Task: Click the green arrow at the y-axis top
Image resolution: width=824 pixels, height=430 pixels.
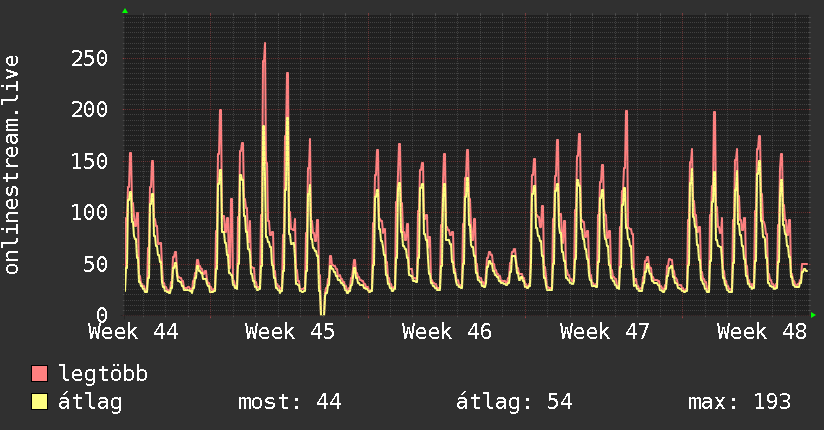Action: pos(125,11)
